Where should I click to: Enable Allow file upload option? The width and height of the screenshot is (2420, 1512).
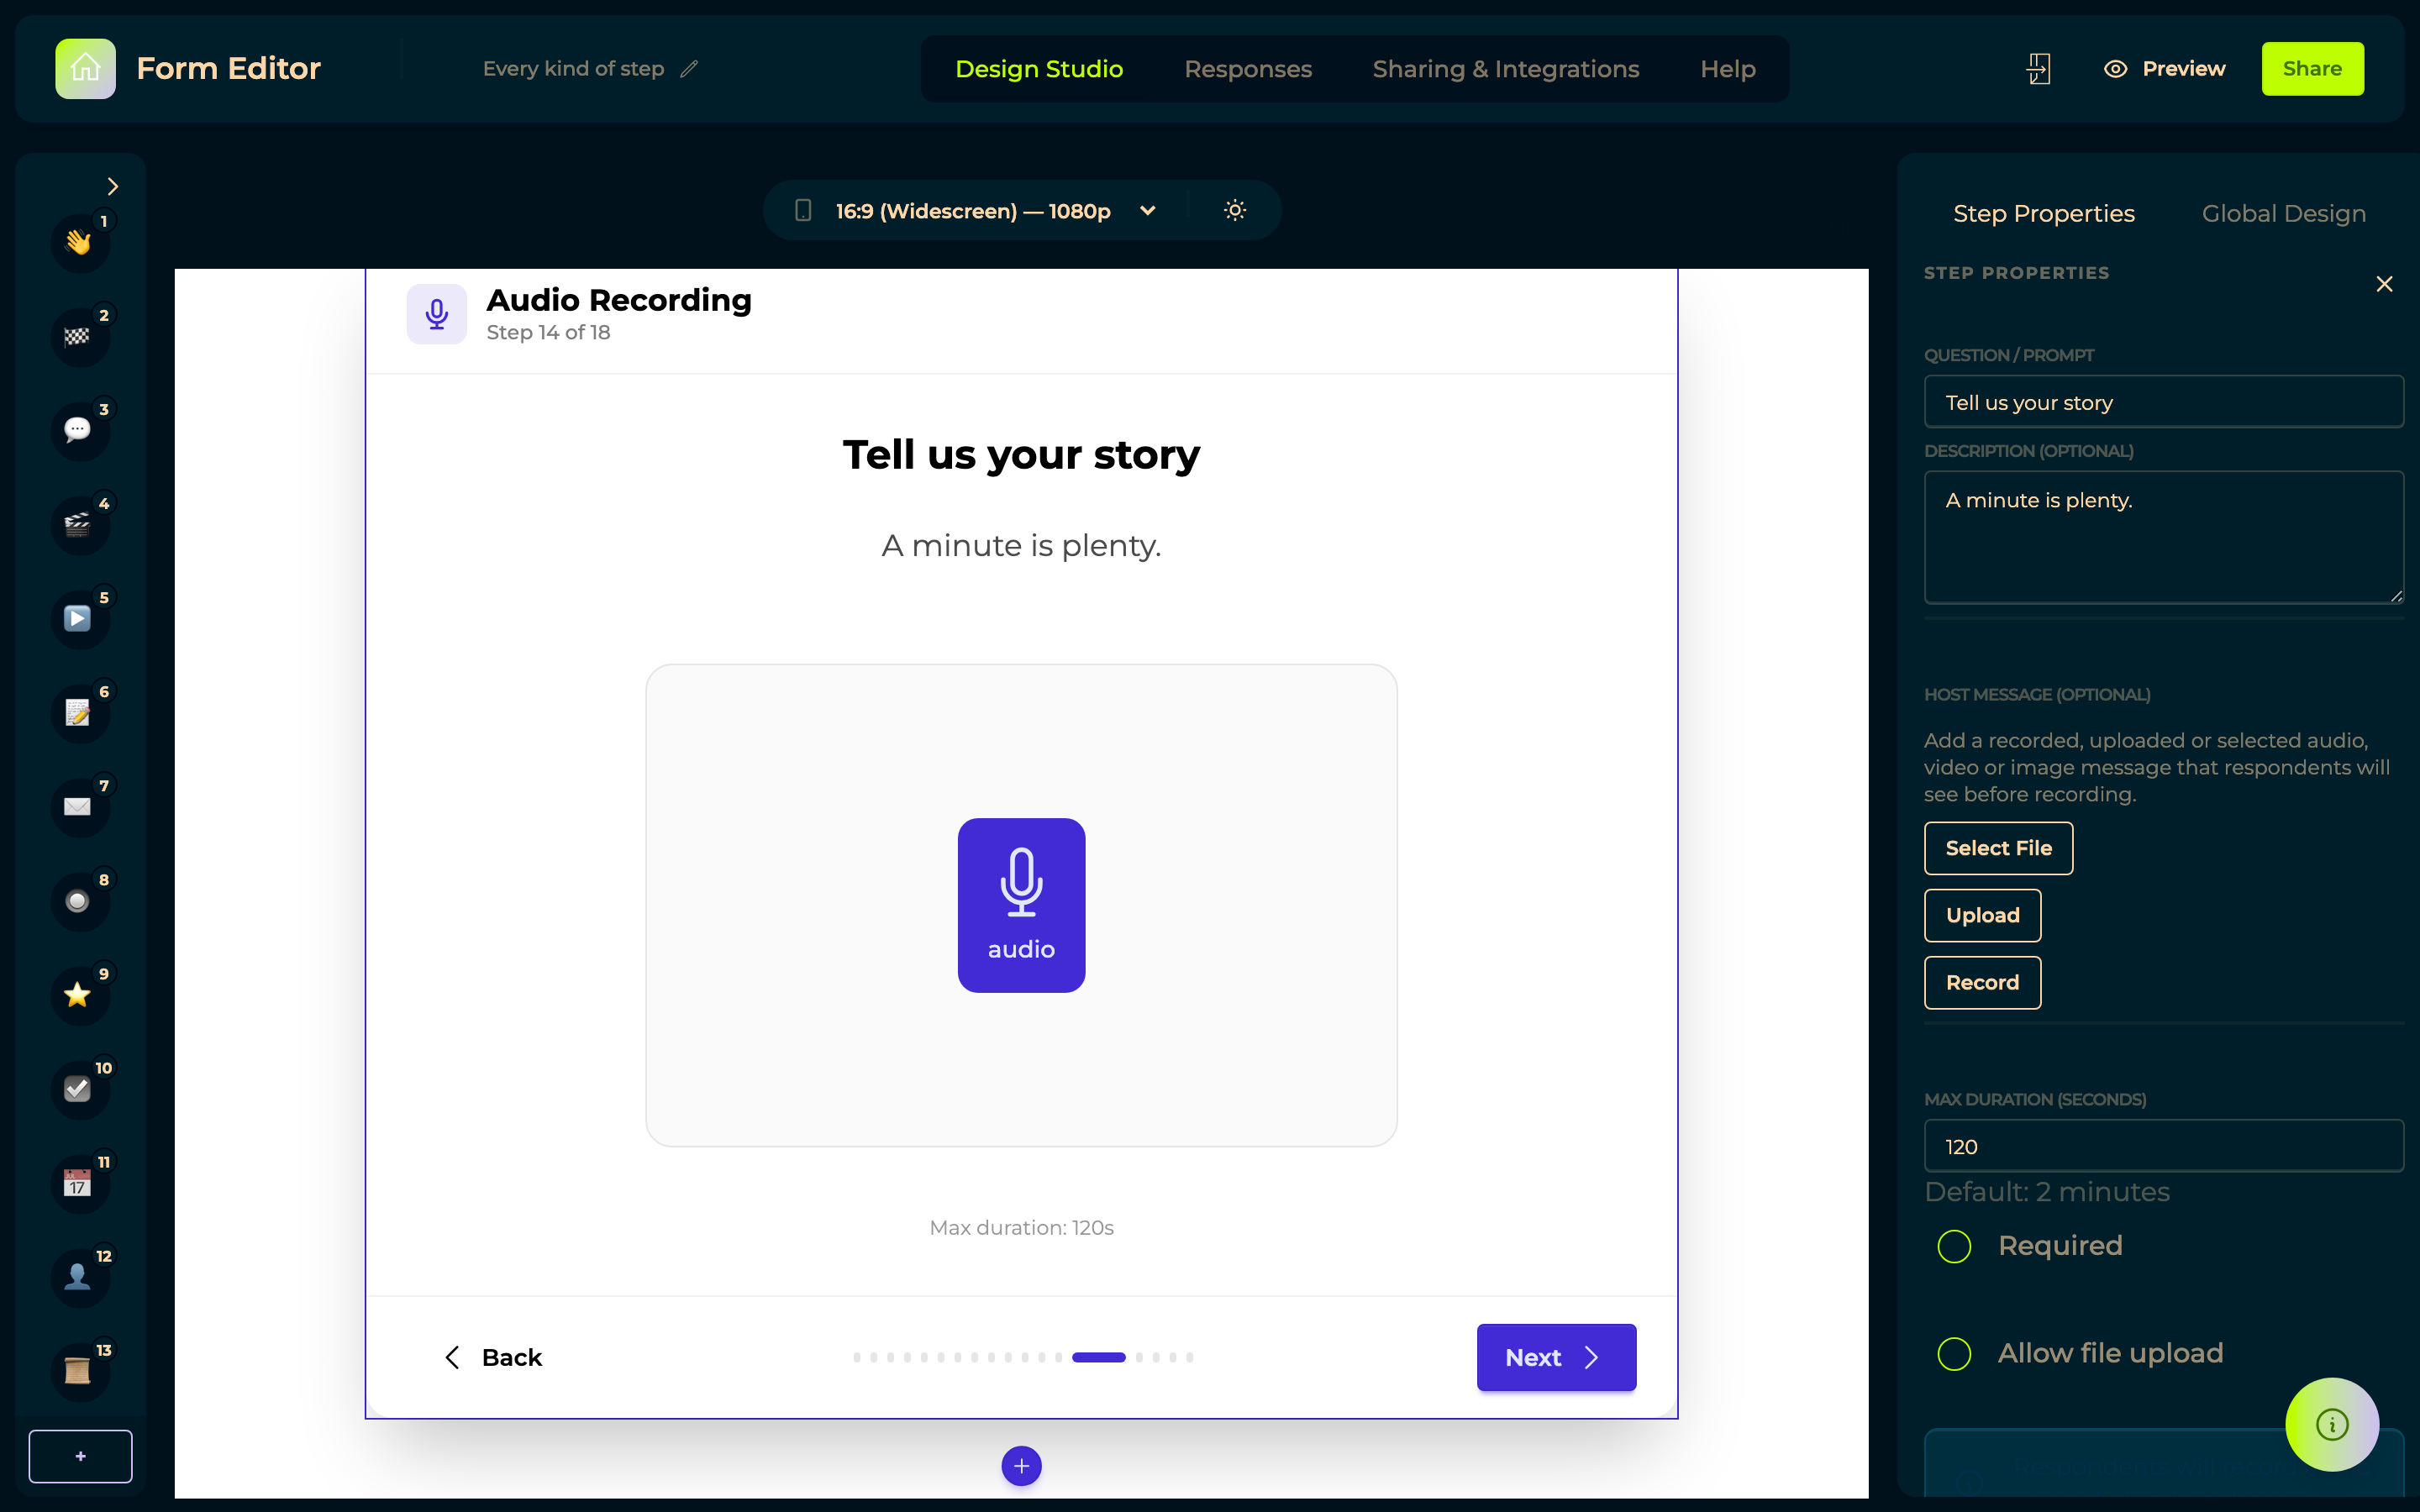[x=1954, y=1354]
